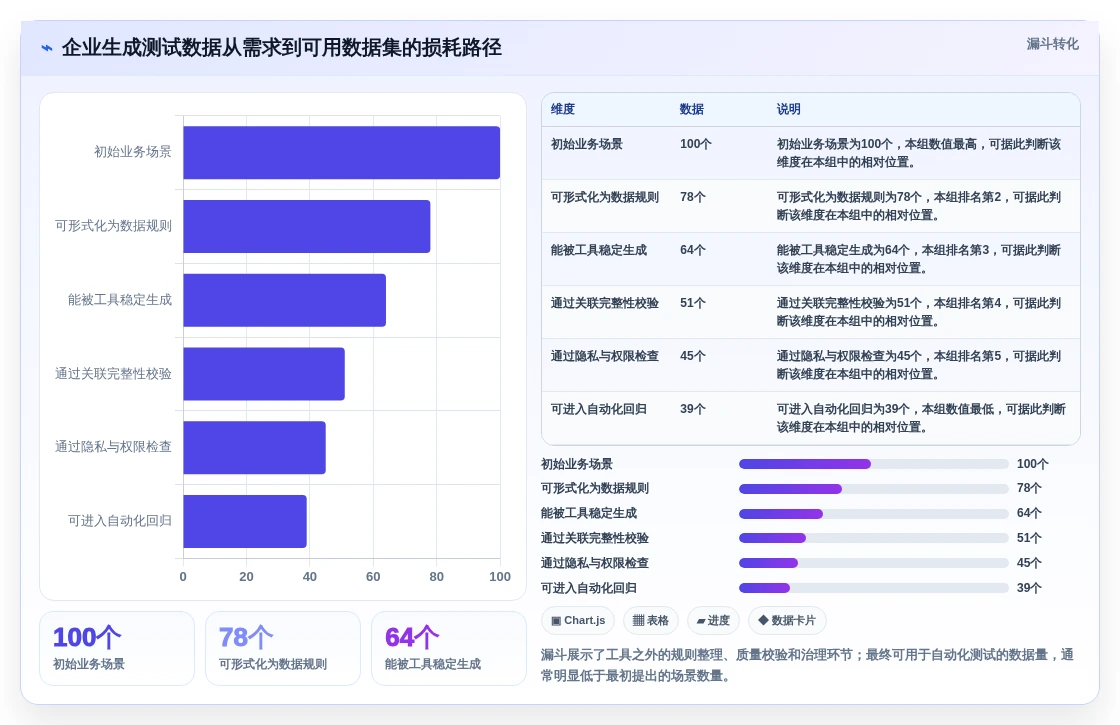Click the chart y-axis label 通过关联完整性校验

[113, 374]
